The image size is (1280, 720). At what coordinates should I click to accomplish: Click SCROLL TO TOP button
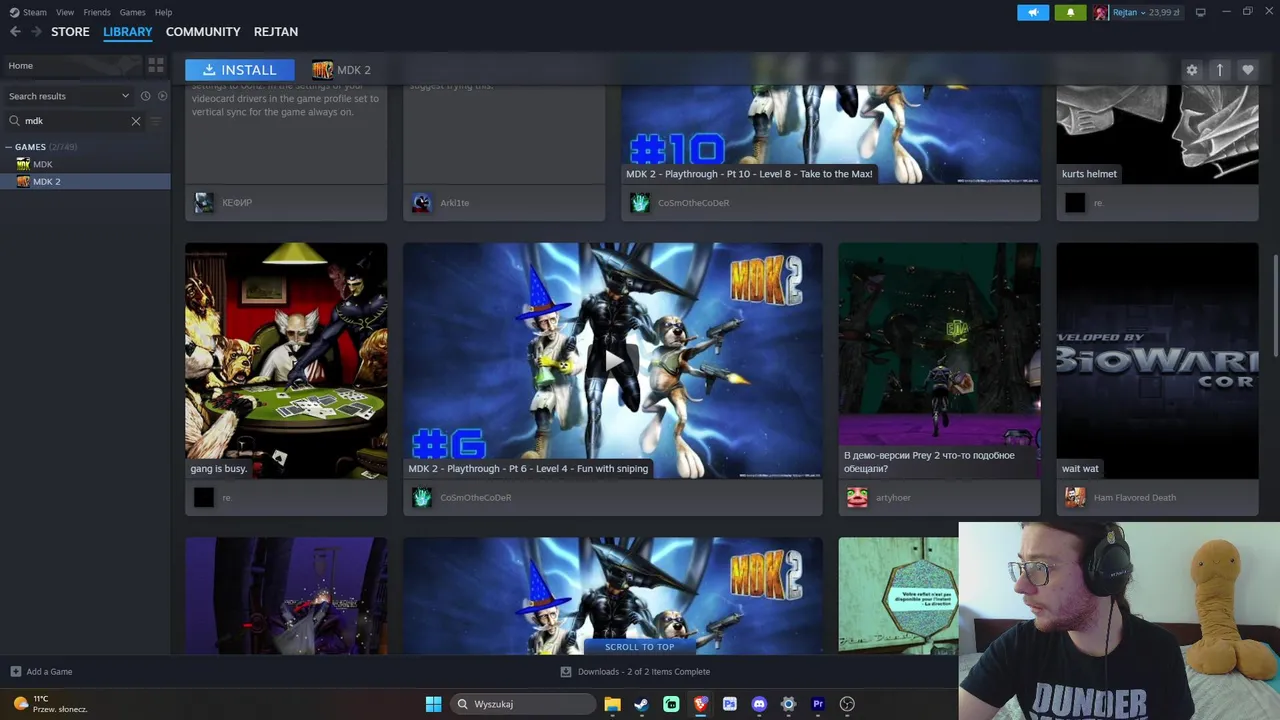pos(640,647)
